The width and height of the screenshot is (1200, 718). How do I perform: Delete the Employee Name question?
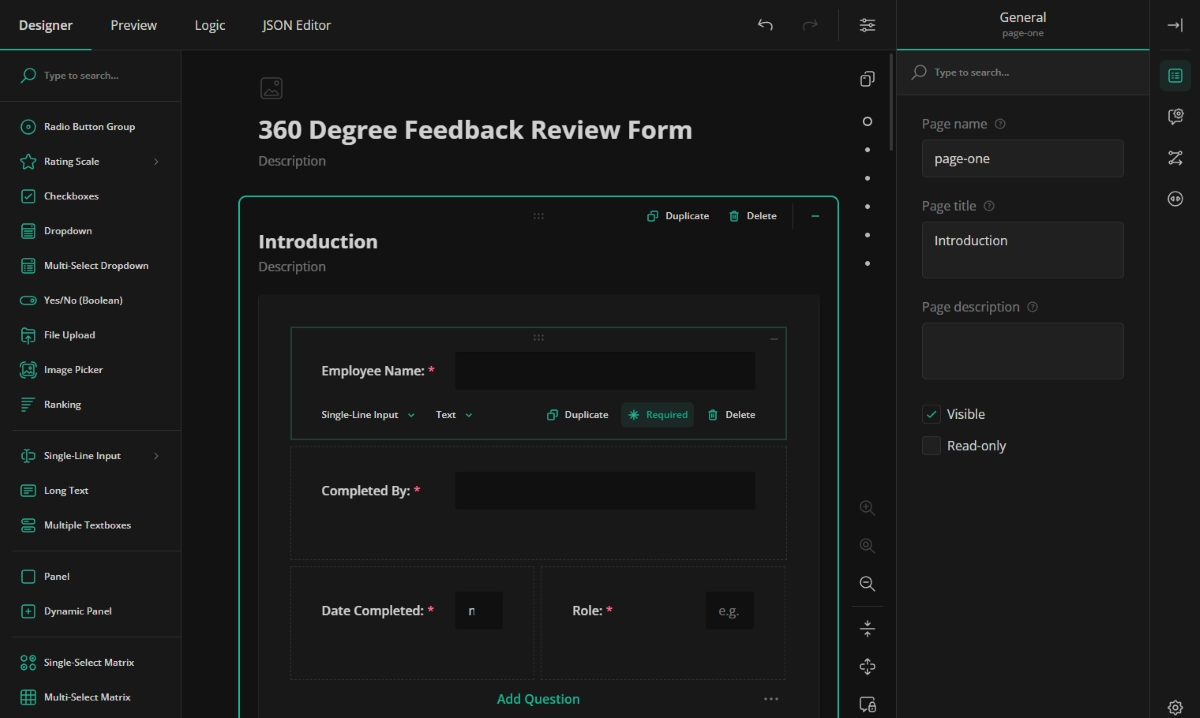(731, 415)
